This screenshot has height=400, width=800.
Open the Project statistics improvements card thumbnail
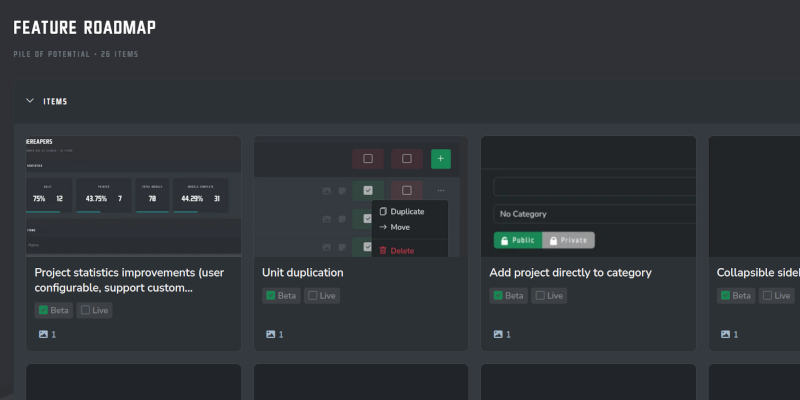point(133,196)
